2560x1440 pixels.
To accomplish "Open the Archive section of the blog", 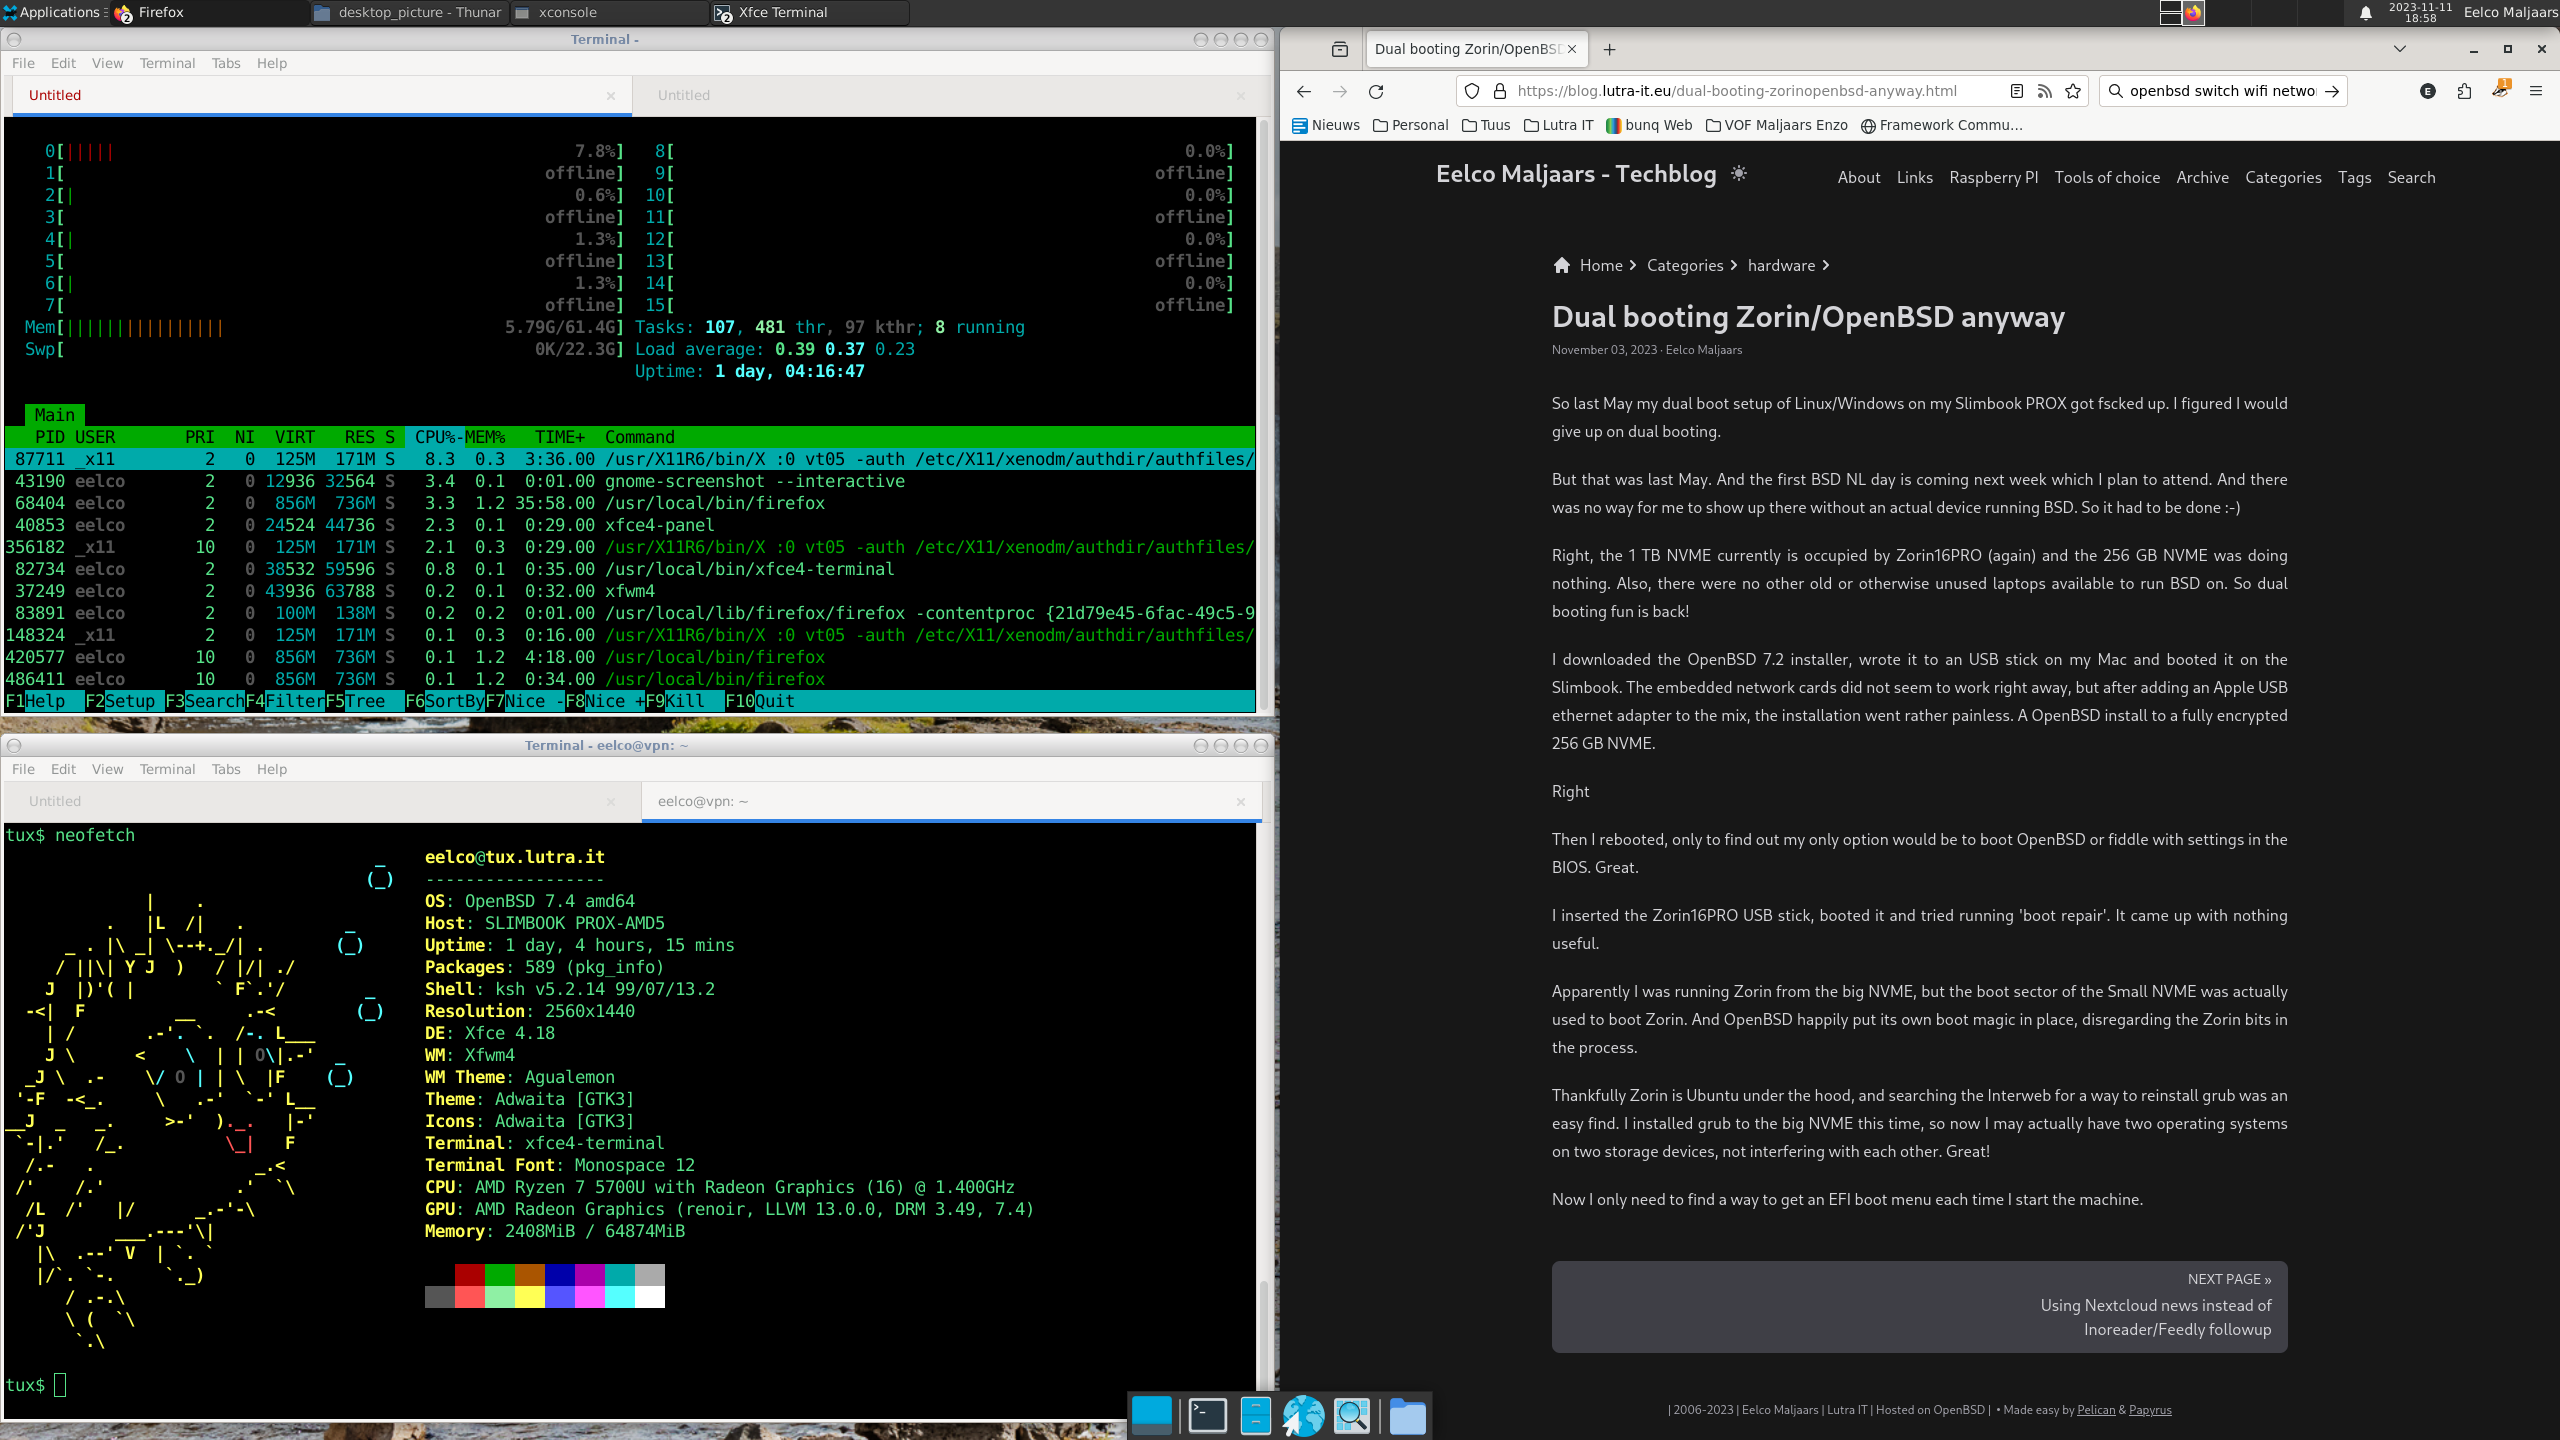I will coord(2203,177).
